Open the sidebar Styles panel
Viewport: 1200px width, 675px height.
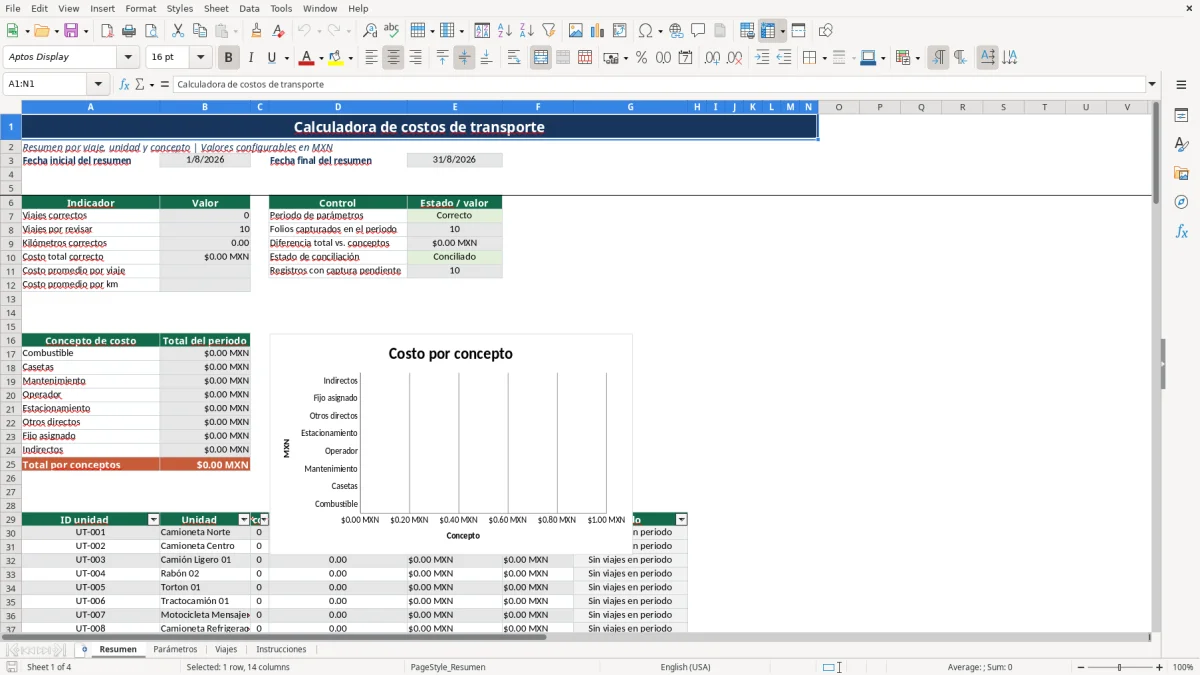click(x=1181, y=144)
